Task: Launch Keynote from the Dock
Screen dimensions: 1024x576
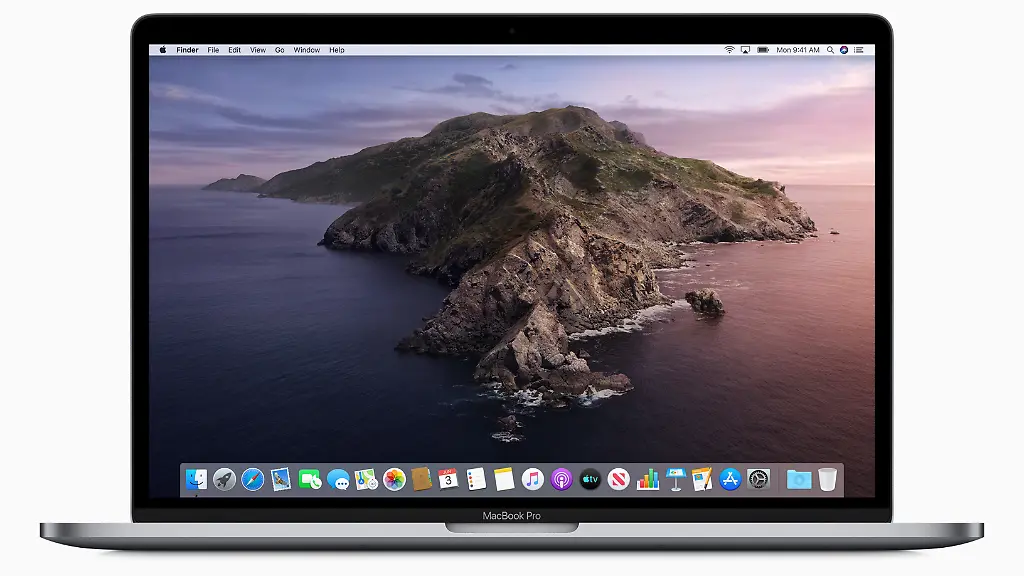Action: 674,478
